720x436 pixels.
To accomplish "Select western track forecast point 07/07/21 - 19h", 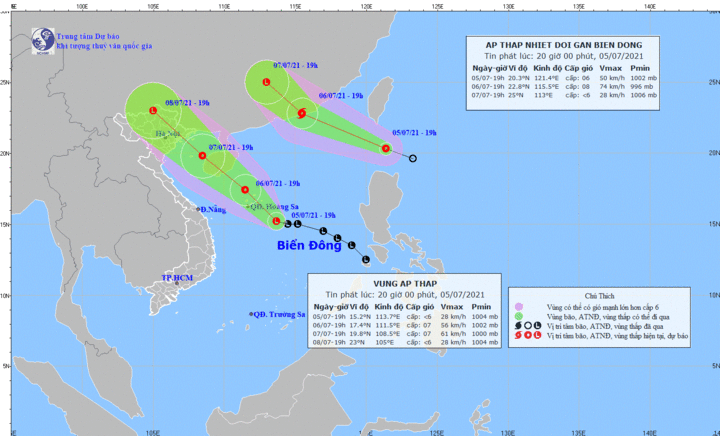I will [203, 156].
